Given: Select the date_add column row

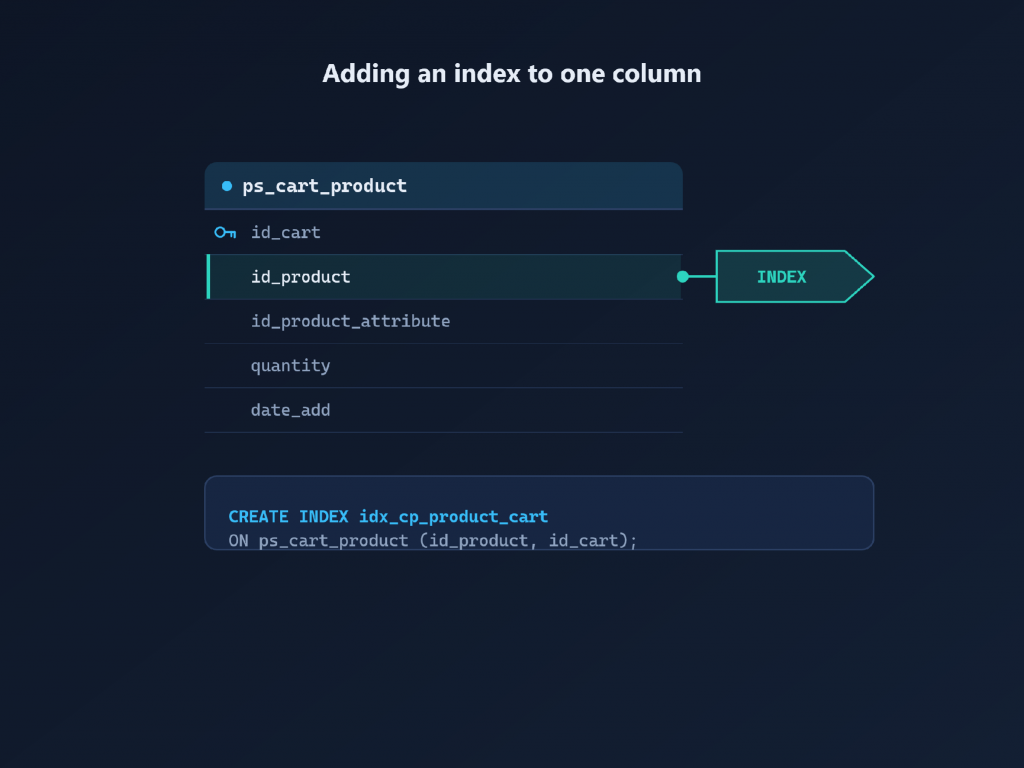Looking at the screenshot, I should (443, 410).
